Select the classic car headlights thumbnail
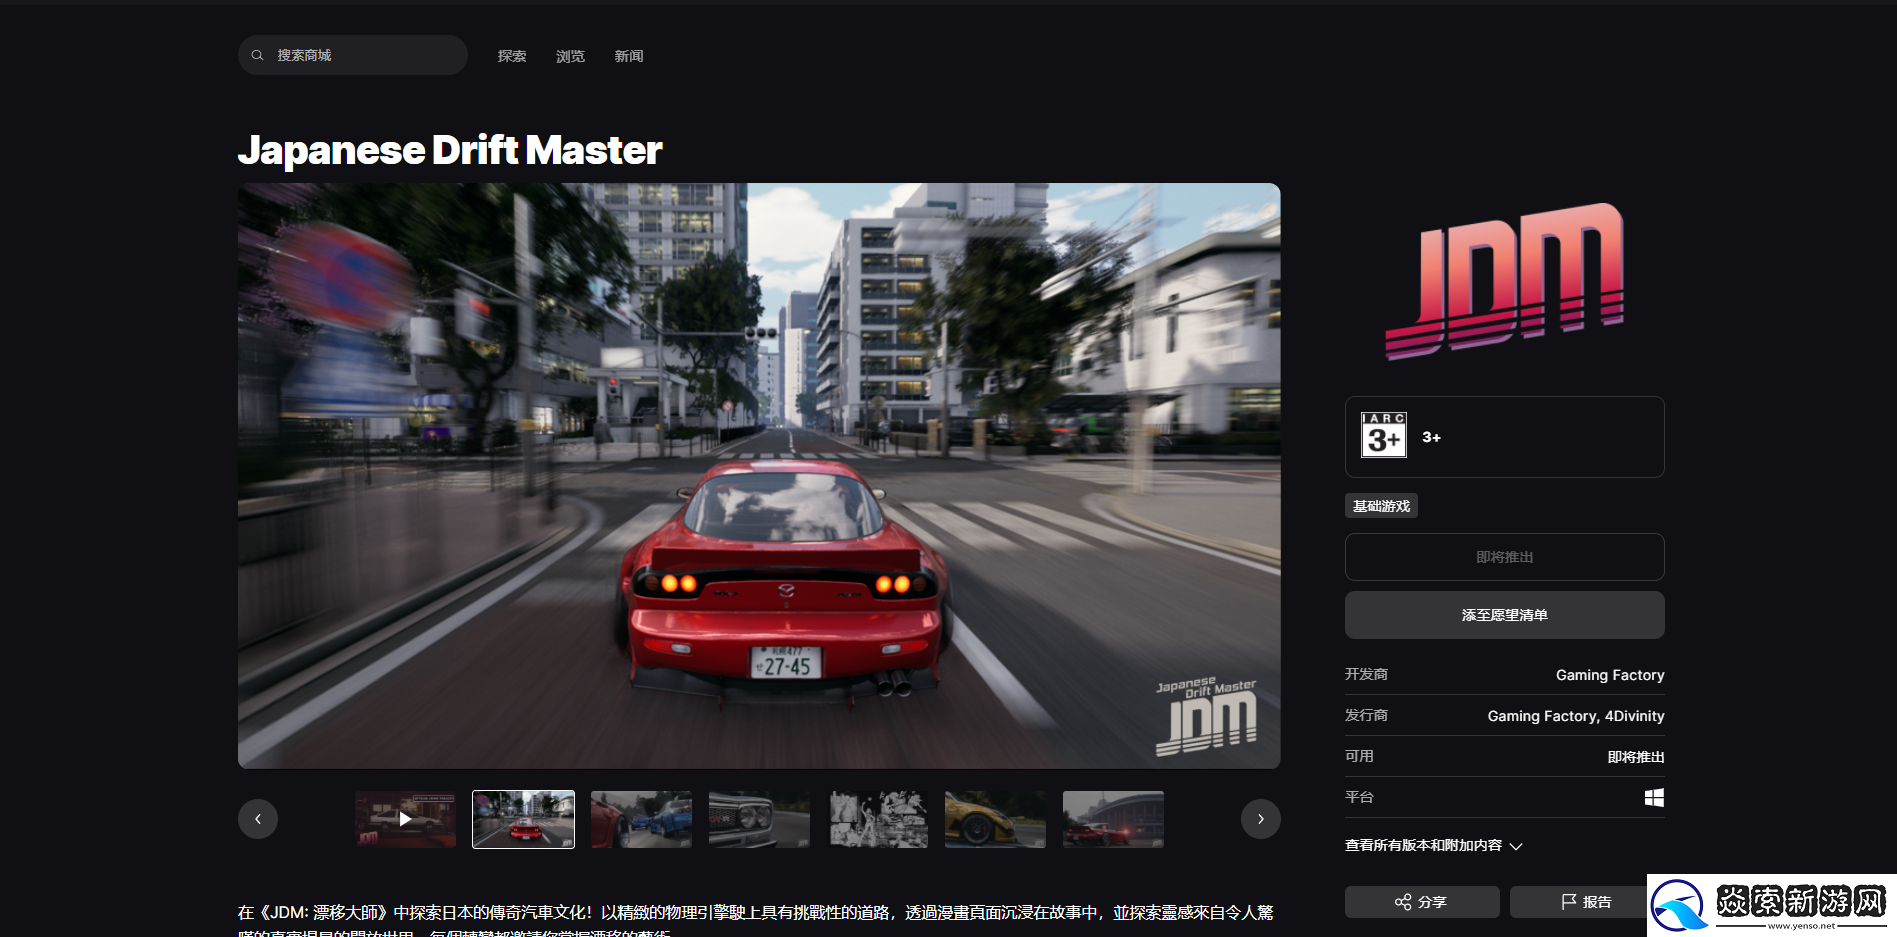Viewport: 1897px width, 937px height. 759,819
